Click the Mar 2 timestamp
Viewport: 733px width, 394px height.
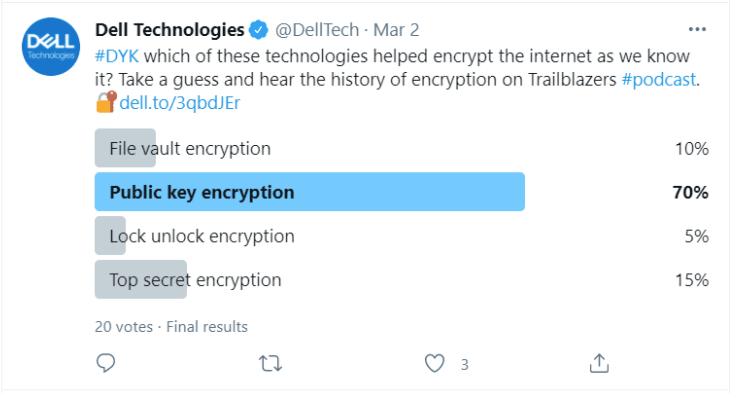point(396,30)
